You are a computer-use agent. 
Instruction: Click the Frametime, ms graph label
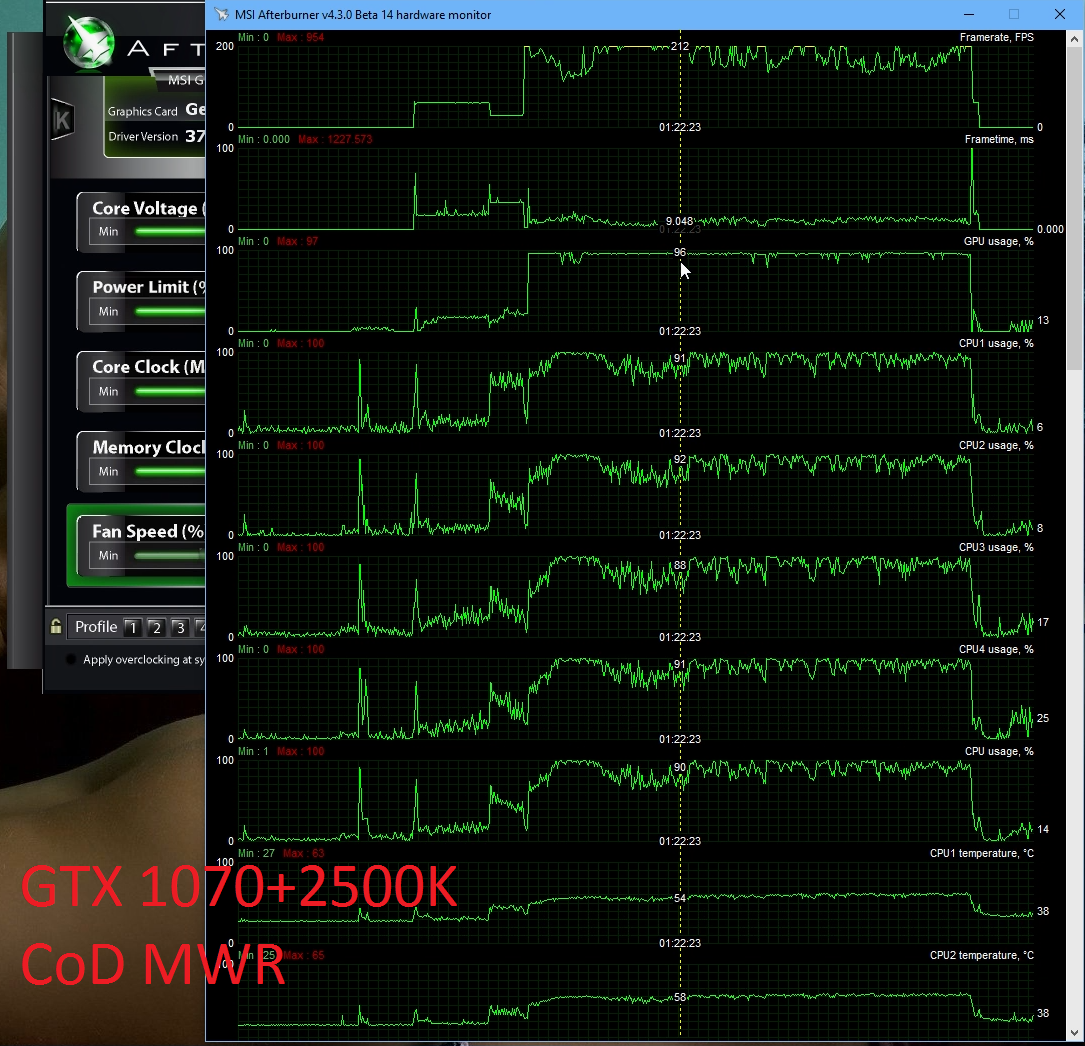[x=999, y=140]
